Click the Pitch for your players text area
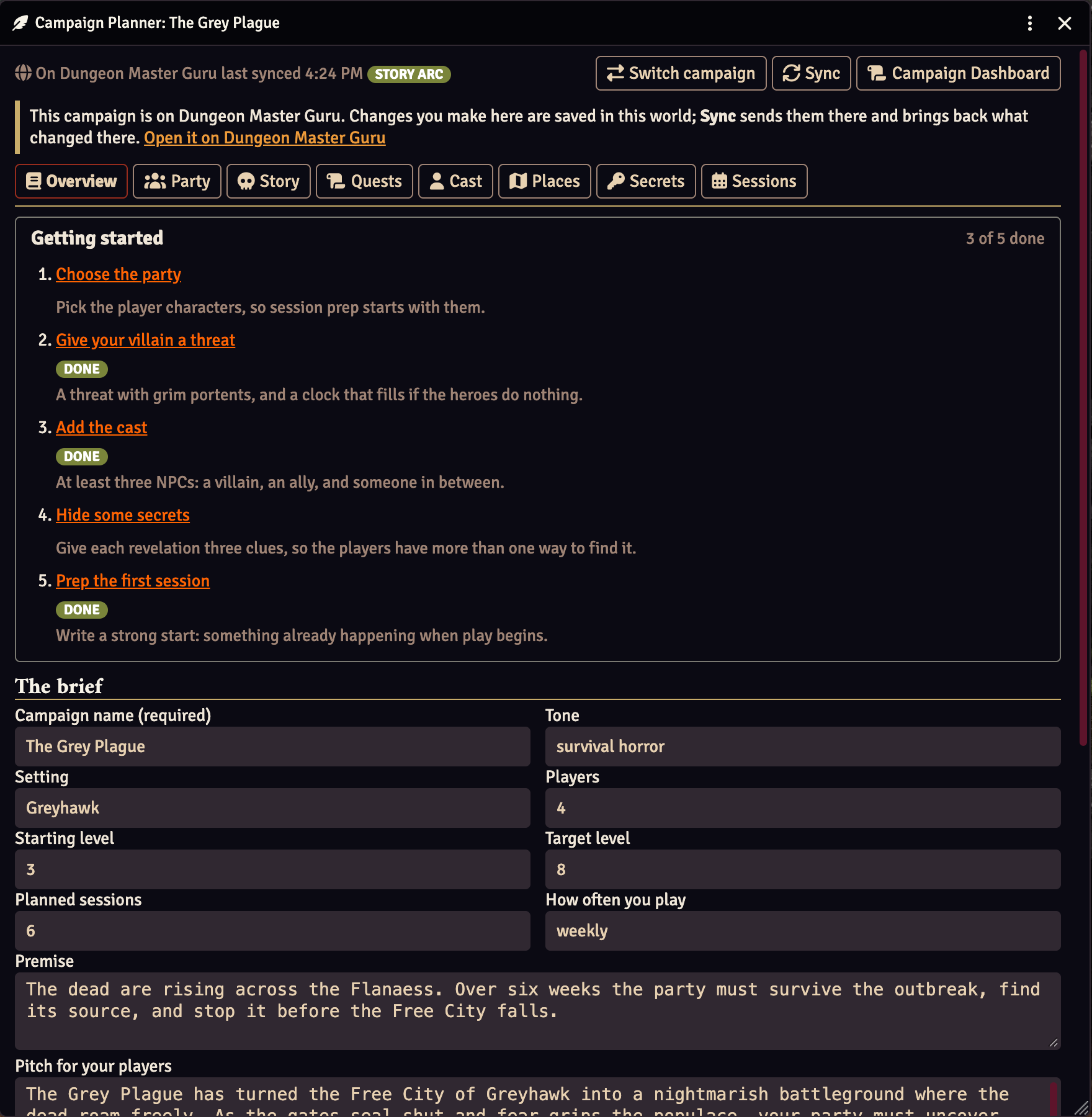This screenshot has height=1117, width=1092. click(538, 1097)
